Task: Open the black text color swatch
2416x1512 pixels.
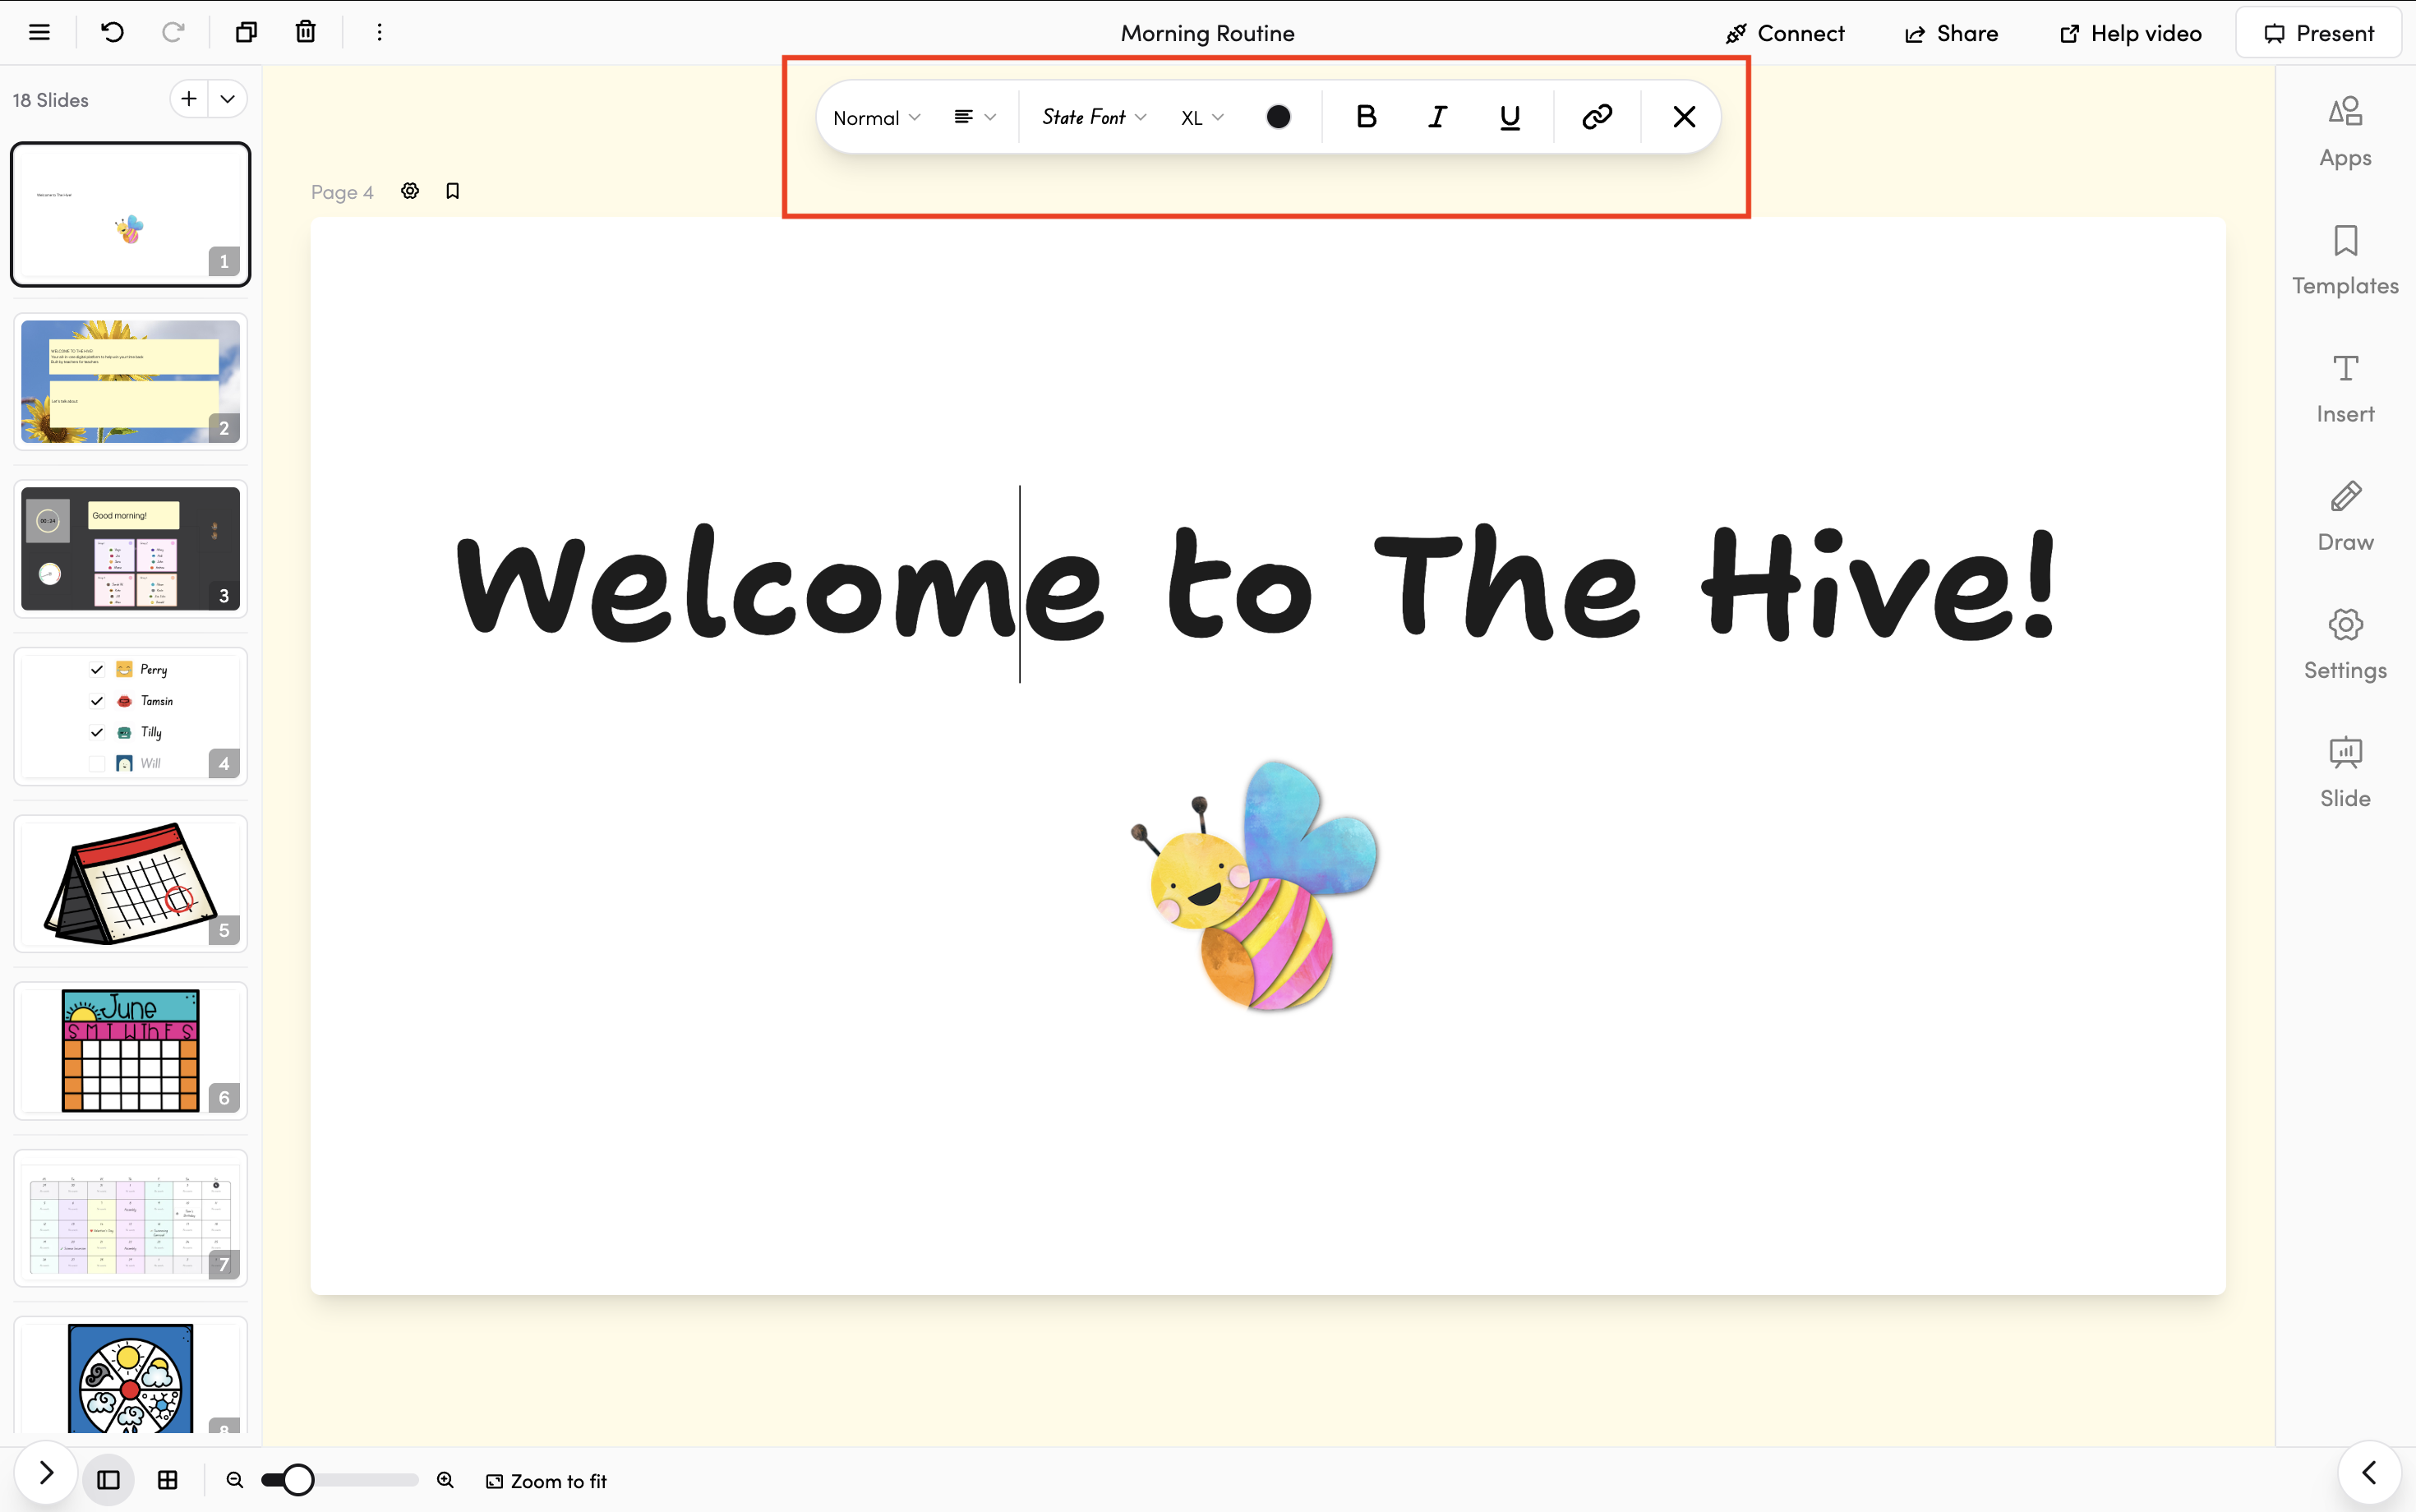Action: (1278, 117)
